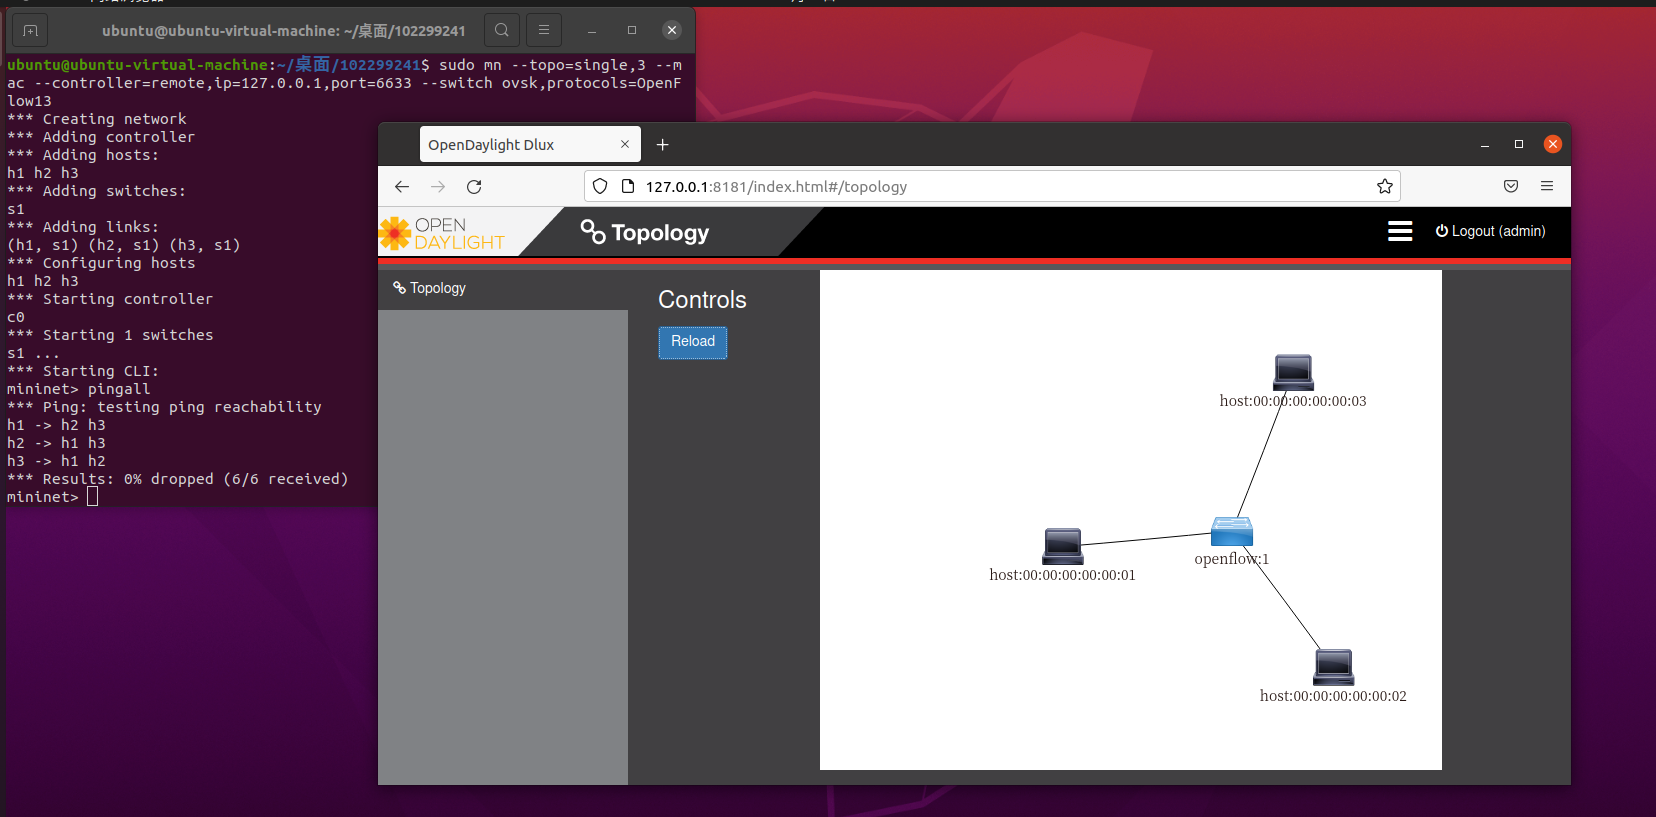The image size is (1656, 817).
Task: Click the Controls heading
Action: 702,300
